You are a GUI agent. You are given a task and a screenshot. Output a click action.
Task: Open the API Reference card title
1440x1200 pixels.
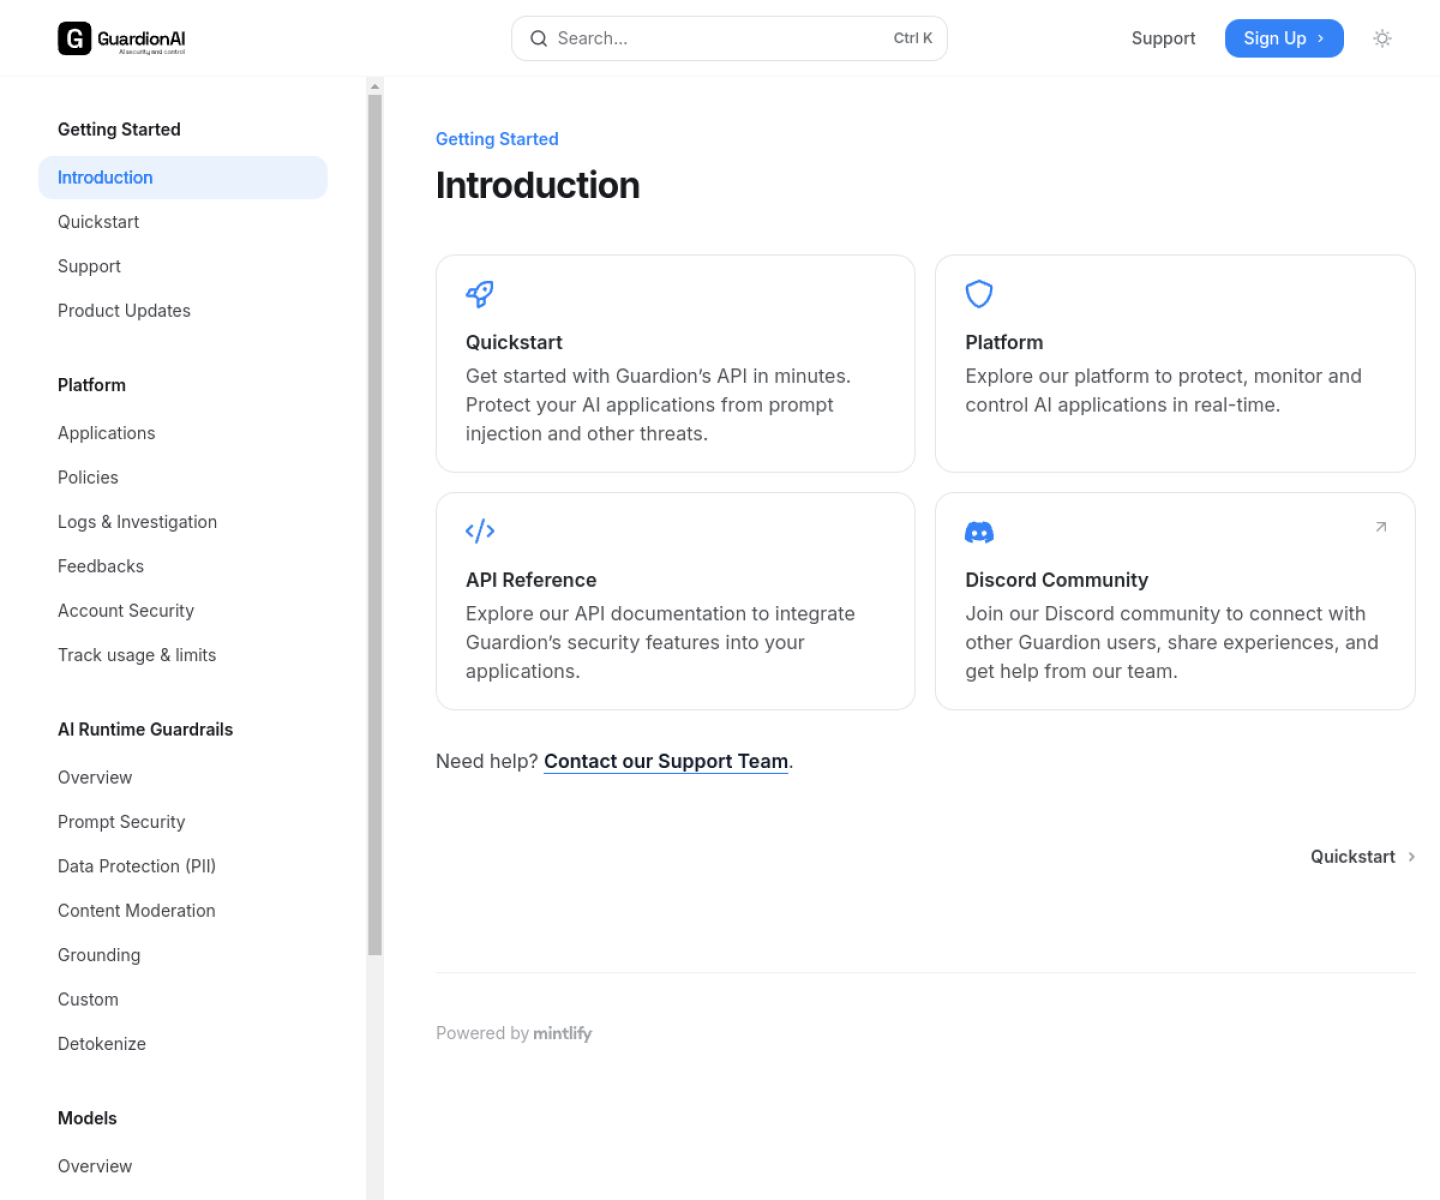pyautogui.click(x=531, y=580)
